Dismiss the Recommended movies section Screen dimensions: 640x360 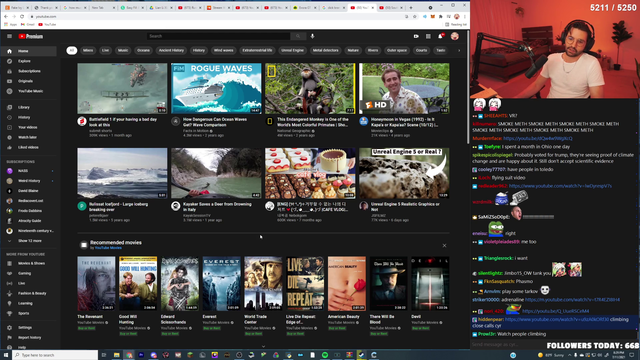click(x=444, y=246)
